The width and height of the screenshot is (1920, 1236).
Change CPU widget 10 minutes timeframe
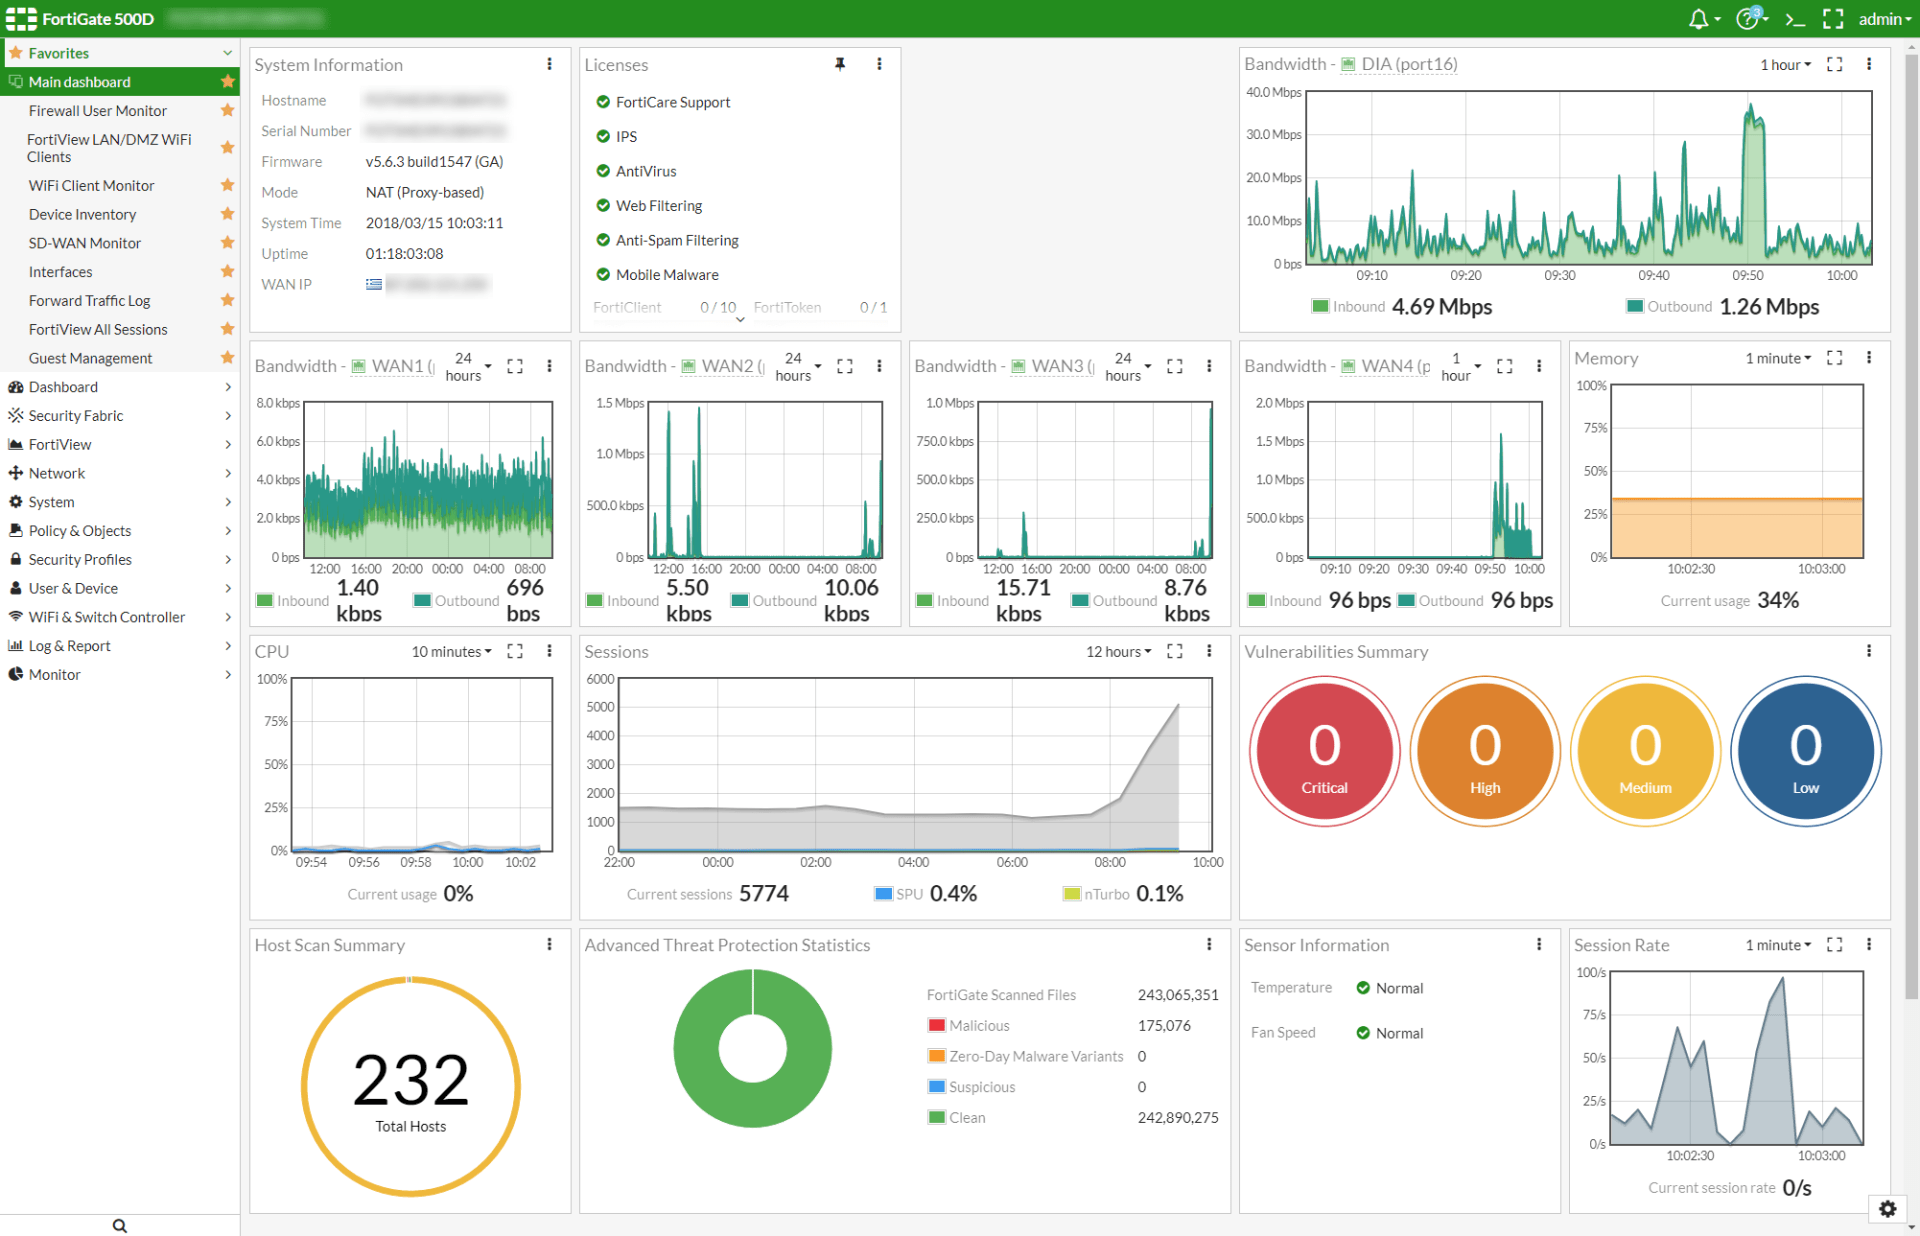452,651
